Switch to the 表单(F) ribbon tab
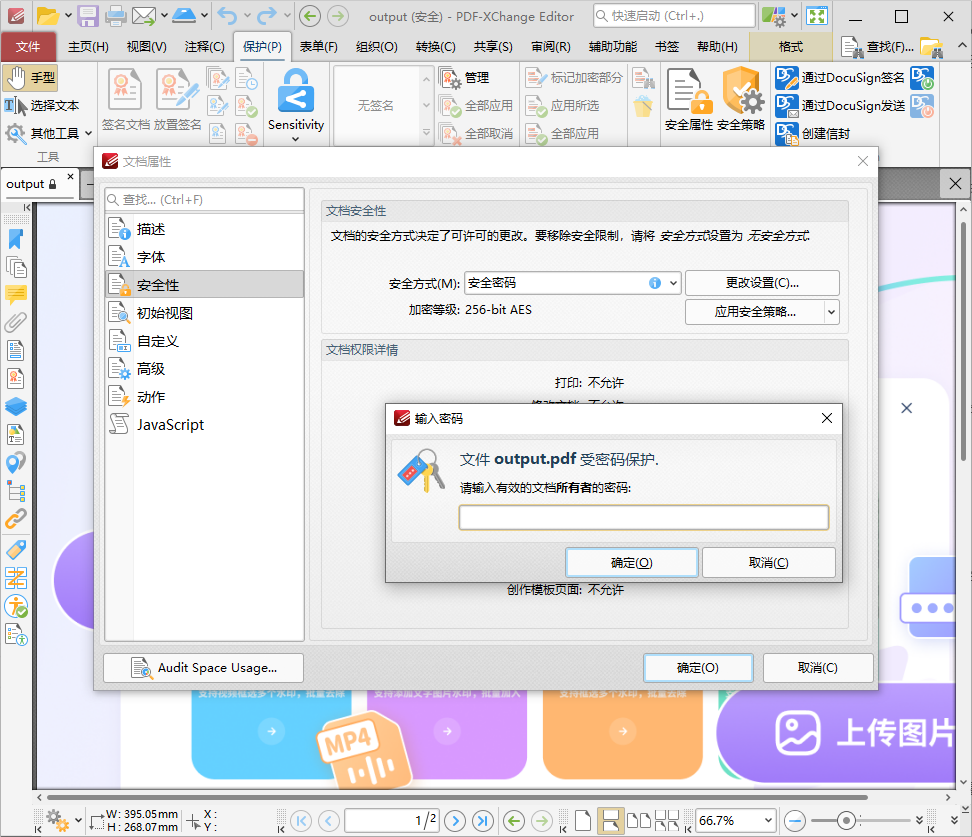The image size is (972, 837). pos(317,46)
